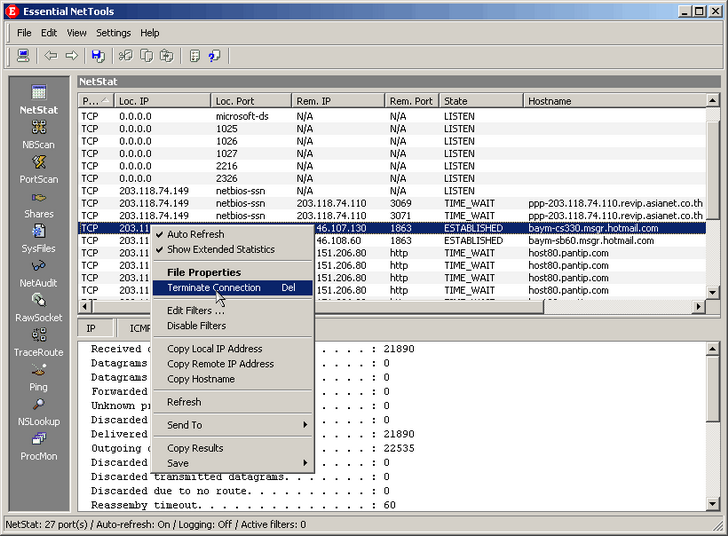Open the Settings menu
Viewport: 728px width, 536px height.
click(113, 33)
